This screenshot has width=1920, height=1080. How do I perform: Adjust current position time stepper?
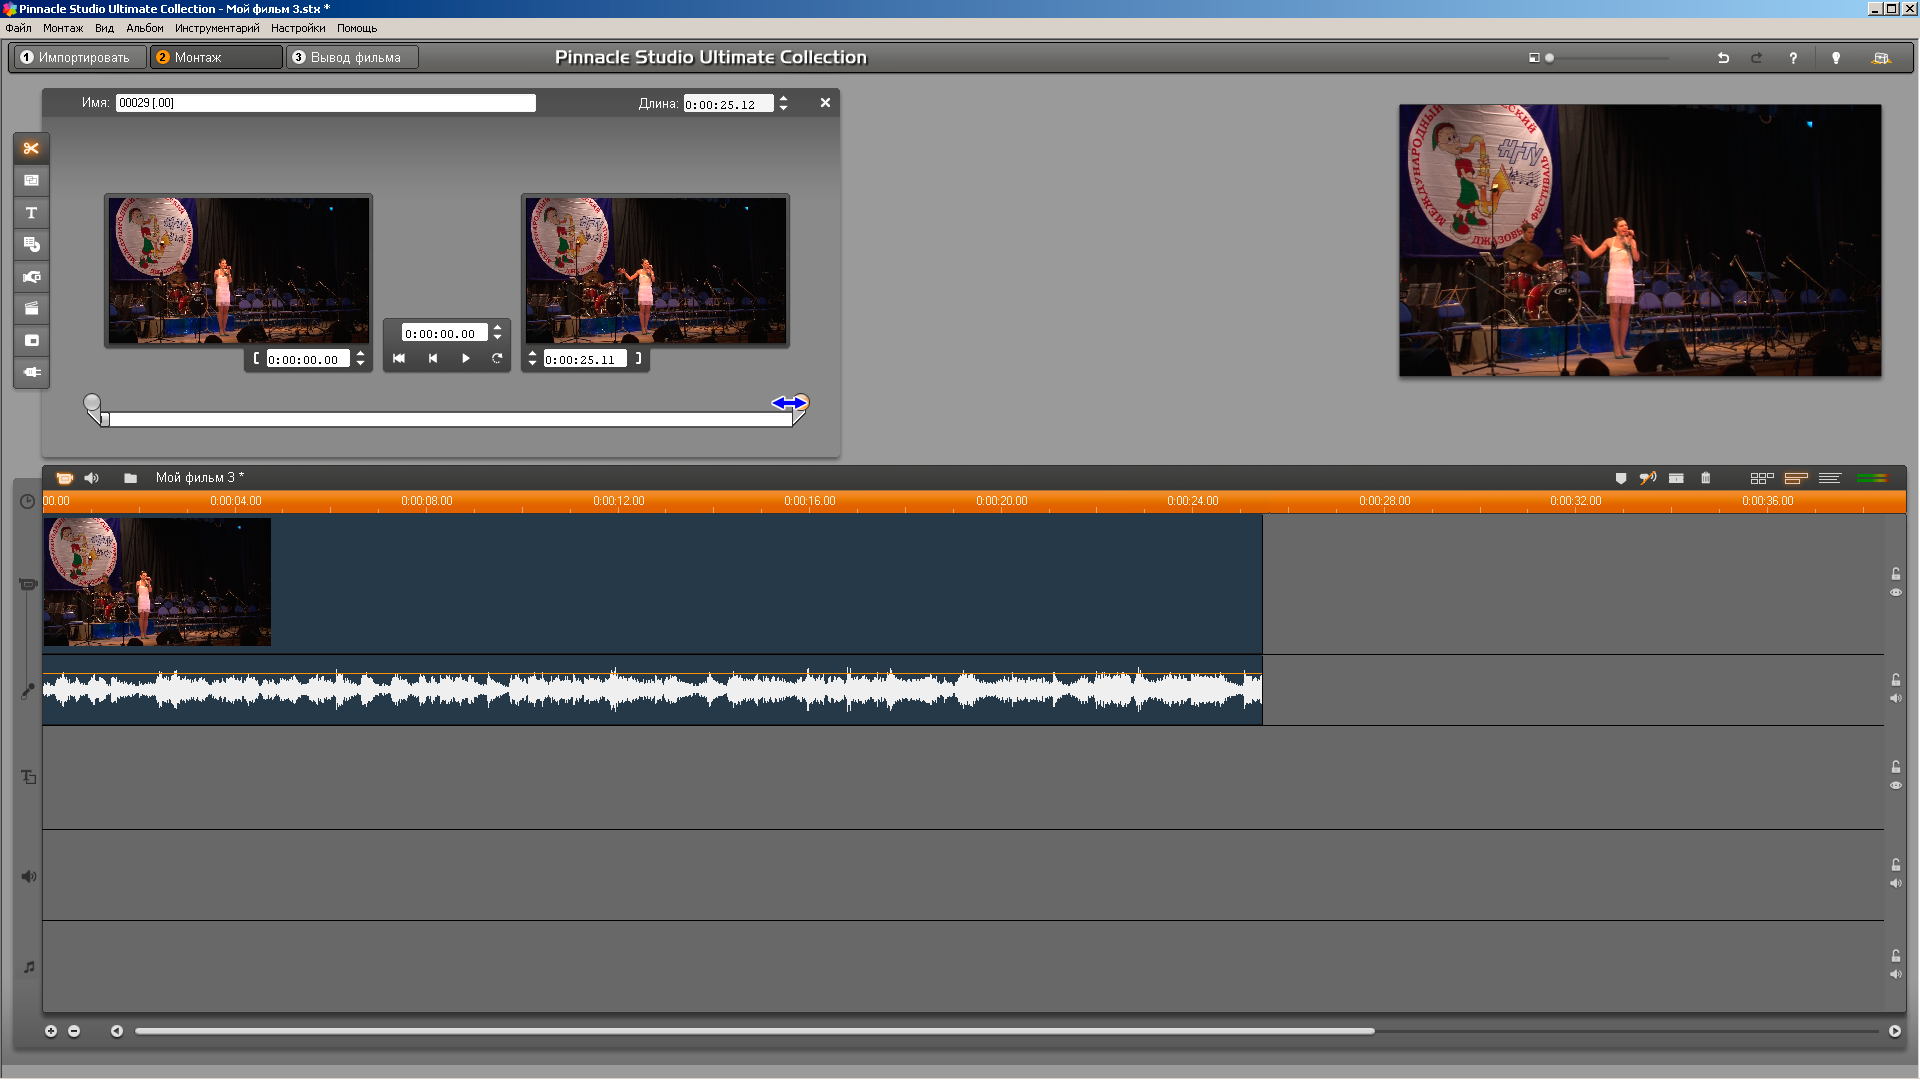pyautogui.click(x=497, y=333)
